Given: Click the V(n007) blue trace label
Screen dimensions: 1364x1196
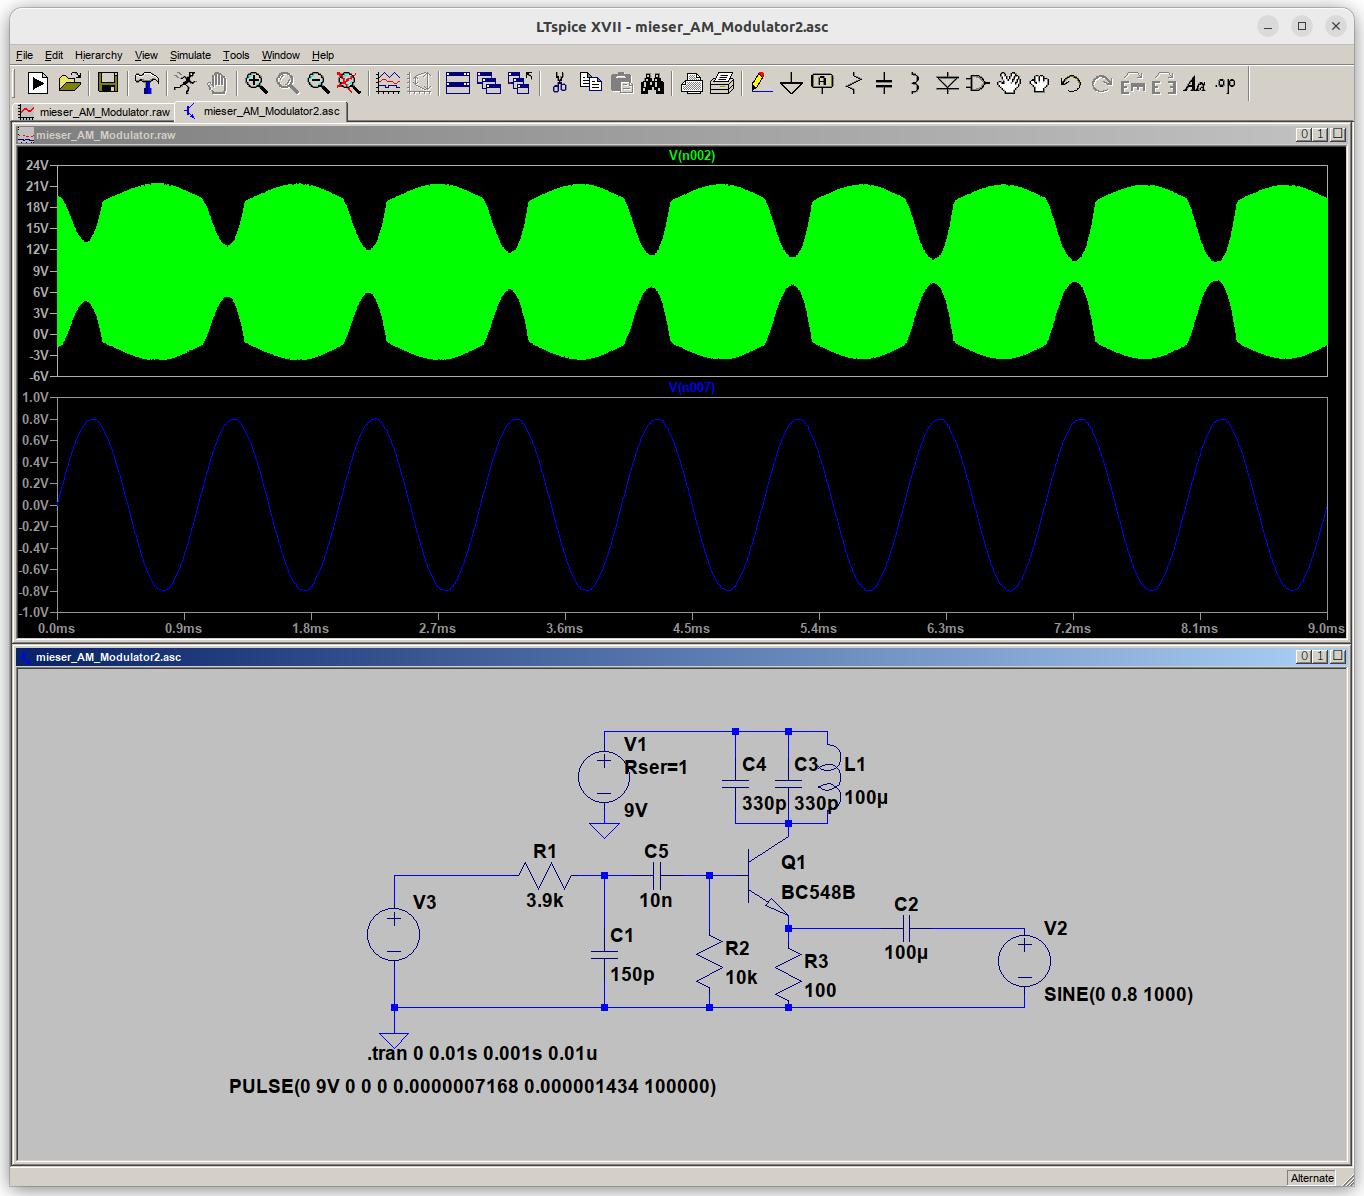Looking at the screenshot, I should 692,387.
